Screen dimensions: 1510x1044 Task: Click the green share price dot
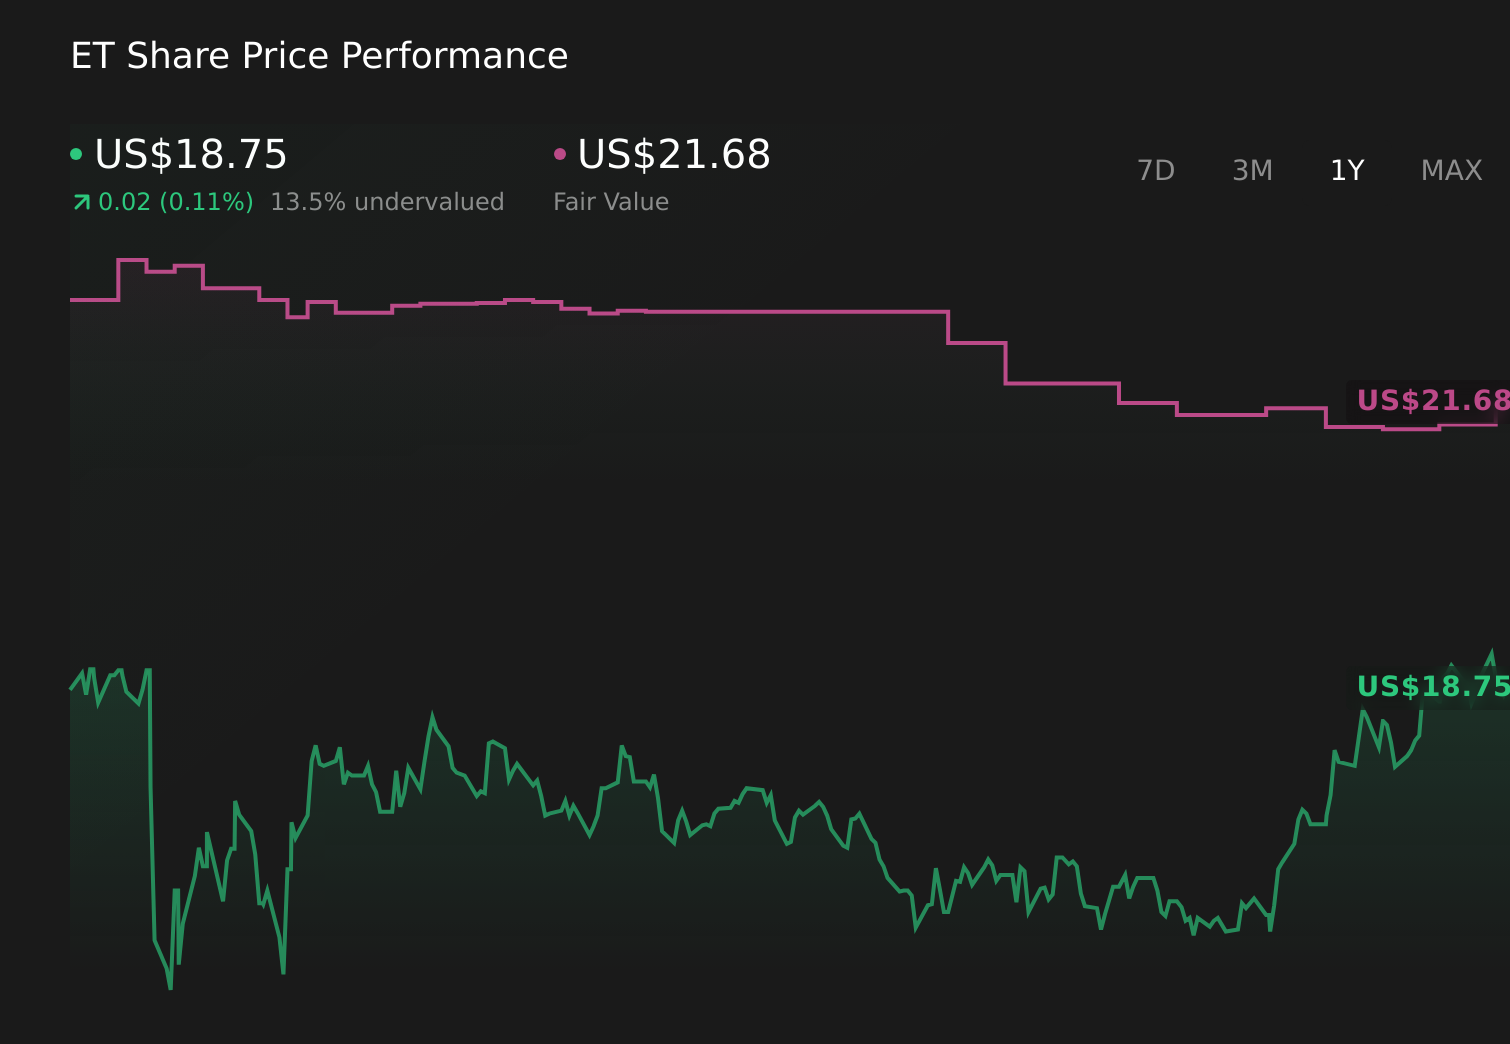76,154
